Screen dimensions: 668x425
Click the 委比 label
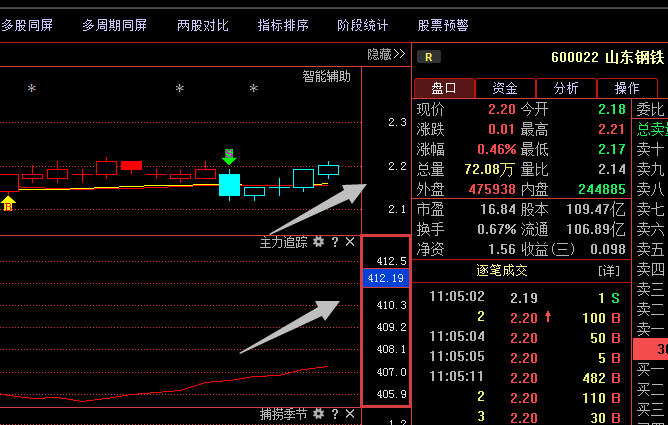click(651, 109)
